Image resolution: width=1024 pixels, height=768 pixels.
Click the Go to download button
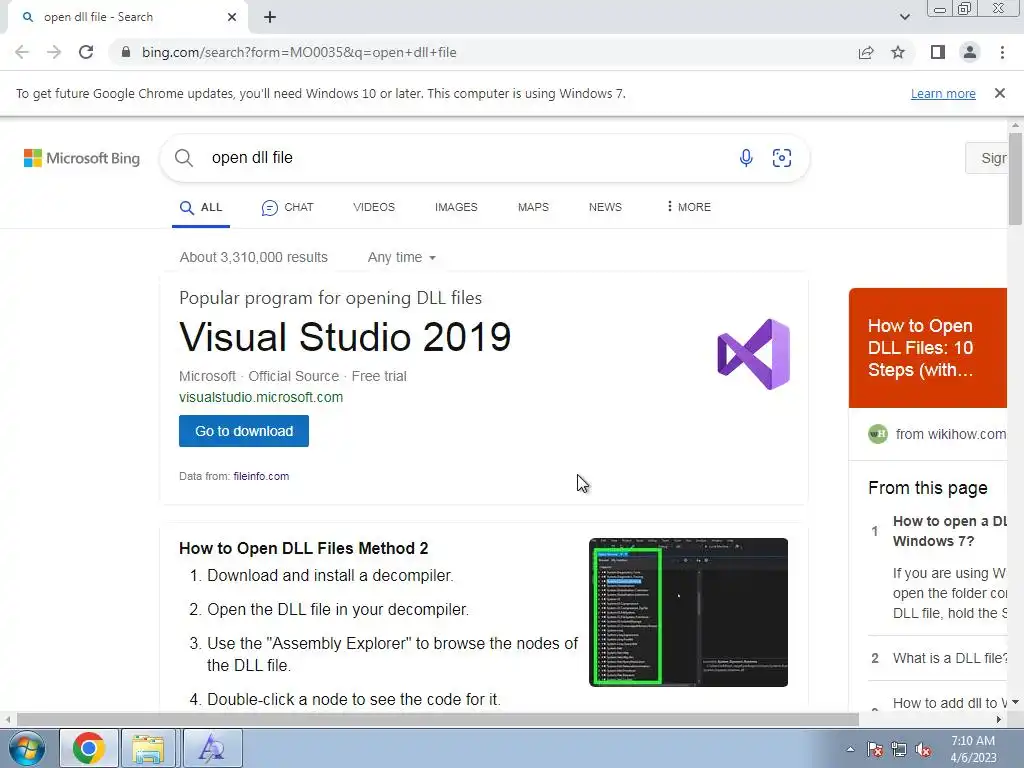(244, 431)
